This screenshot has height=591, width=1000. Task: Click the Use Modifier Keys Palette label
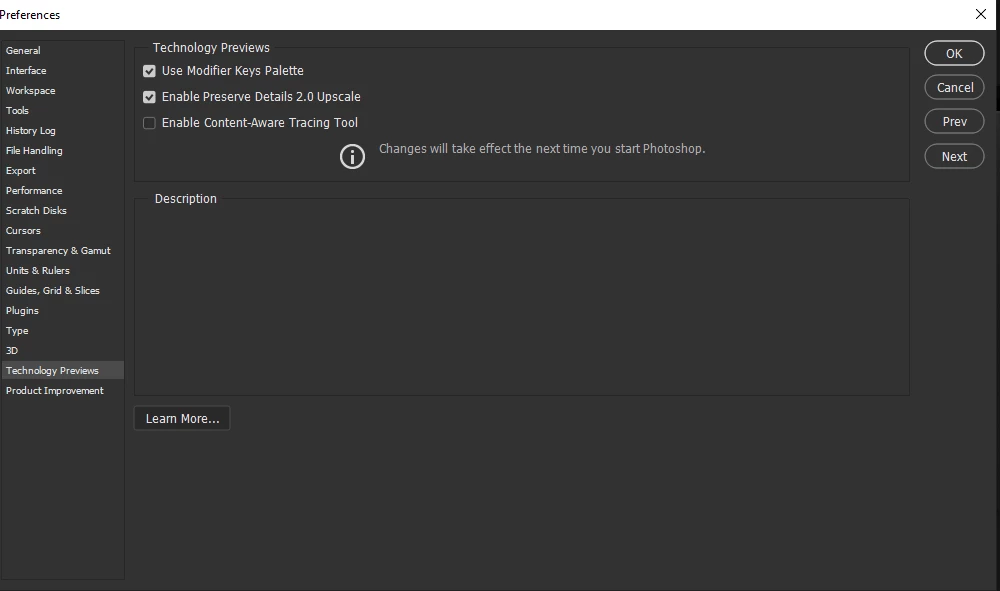(233, 71)
